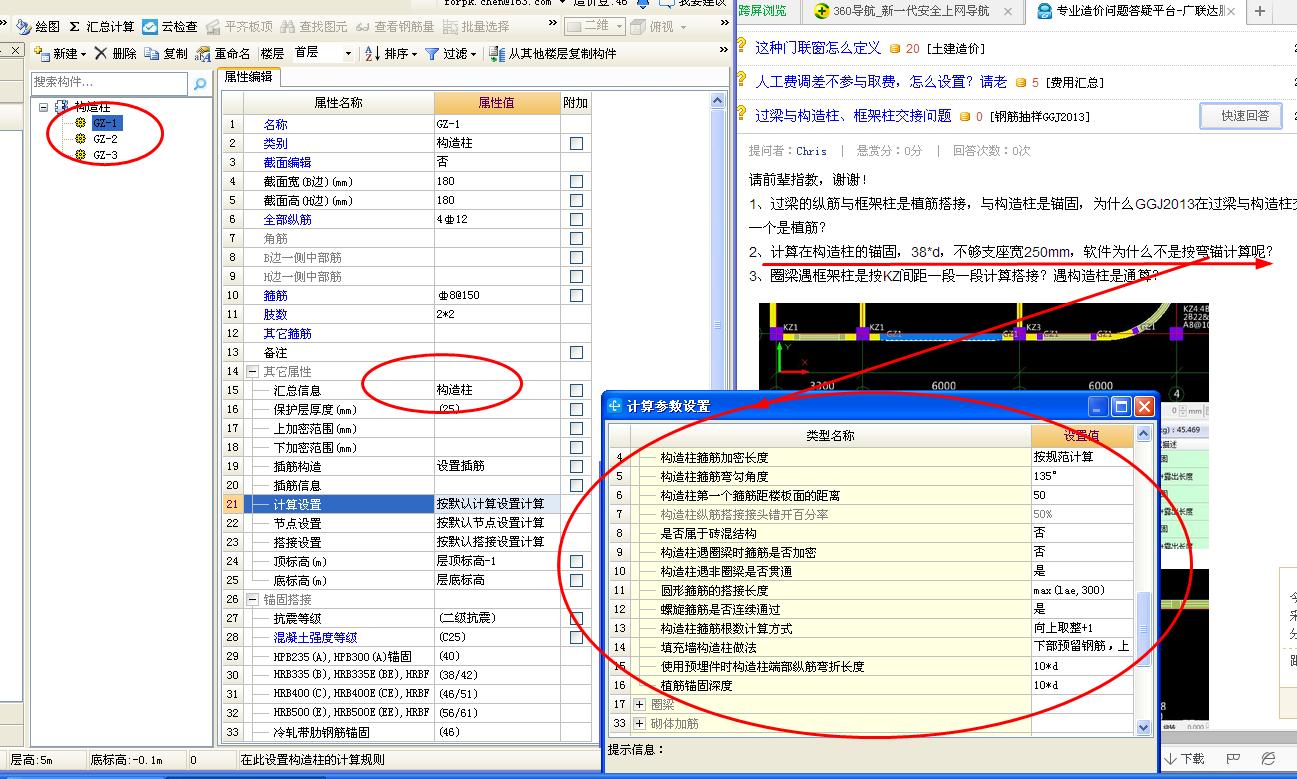The height and width of the screenshot is (779, 1297).
Task: Maximize the 计算参数设置 dialog
Action: click(1121, 406)
